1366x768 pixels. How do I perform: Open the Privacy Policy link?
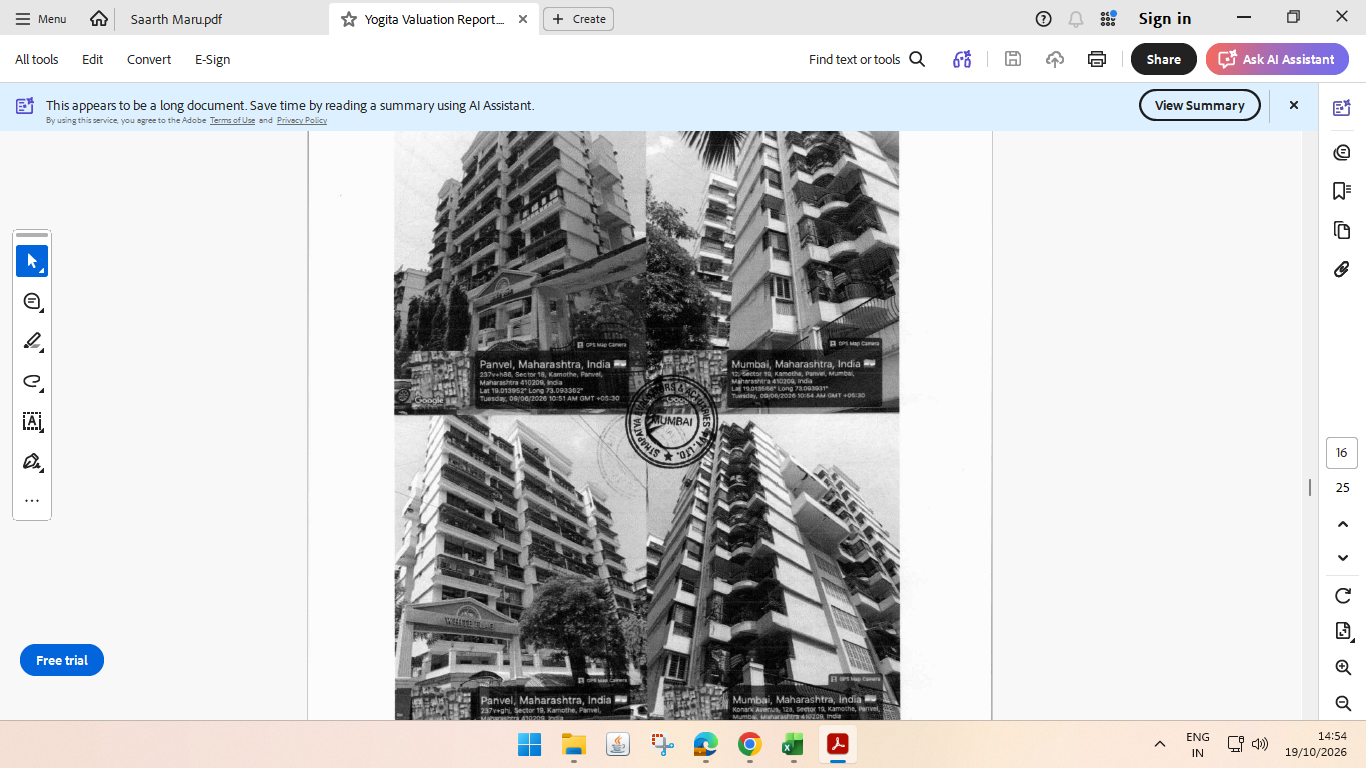302,120
